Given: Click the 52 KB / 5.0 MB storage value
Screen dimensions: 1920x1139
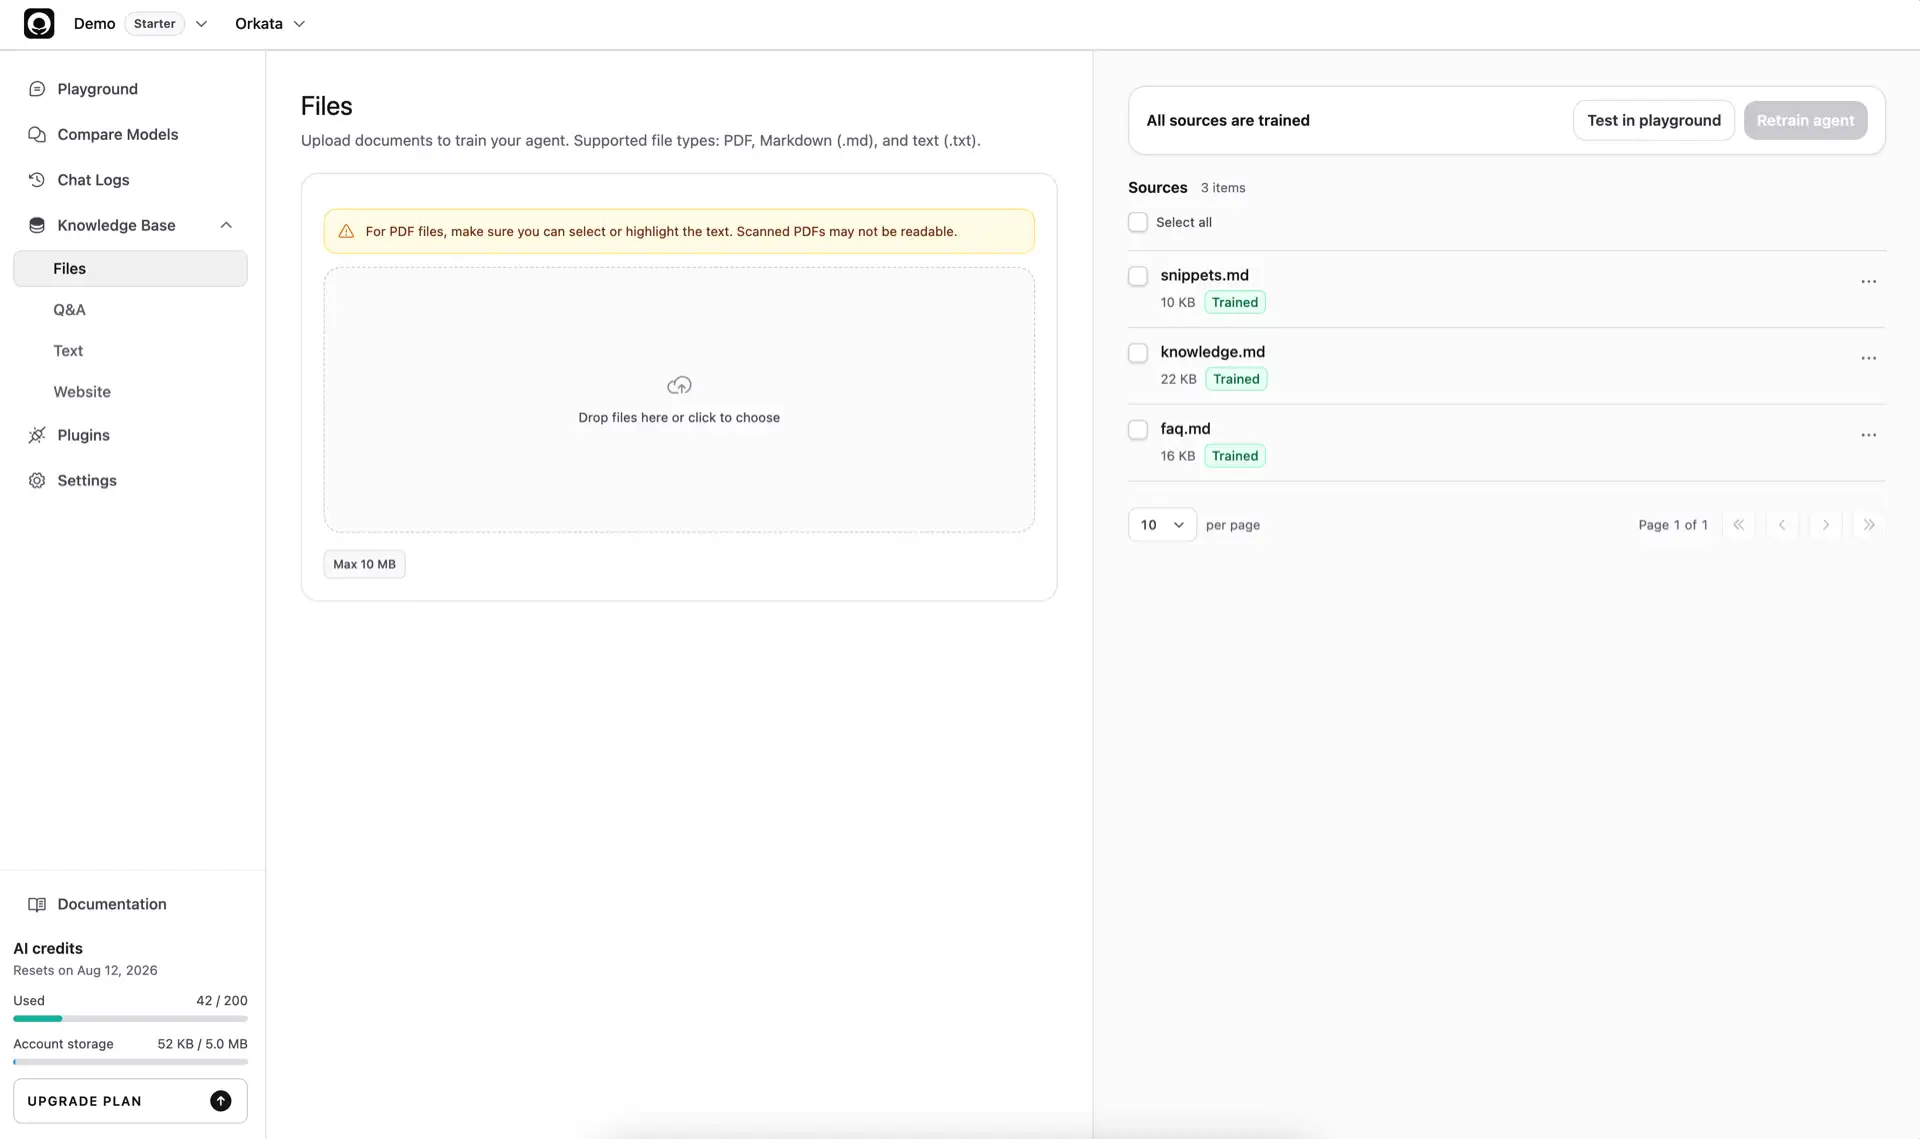Looking at the screenshot, I should (x=202, y=1044).
